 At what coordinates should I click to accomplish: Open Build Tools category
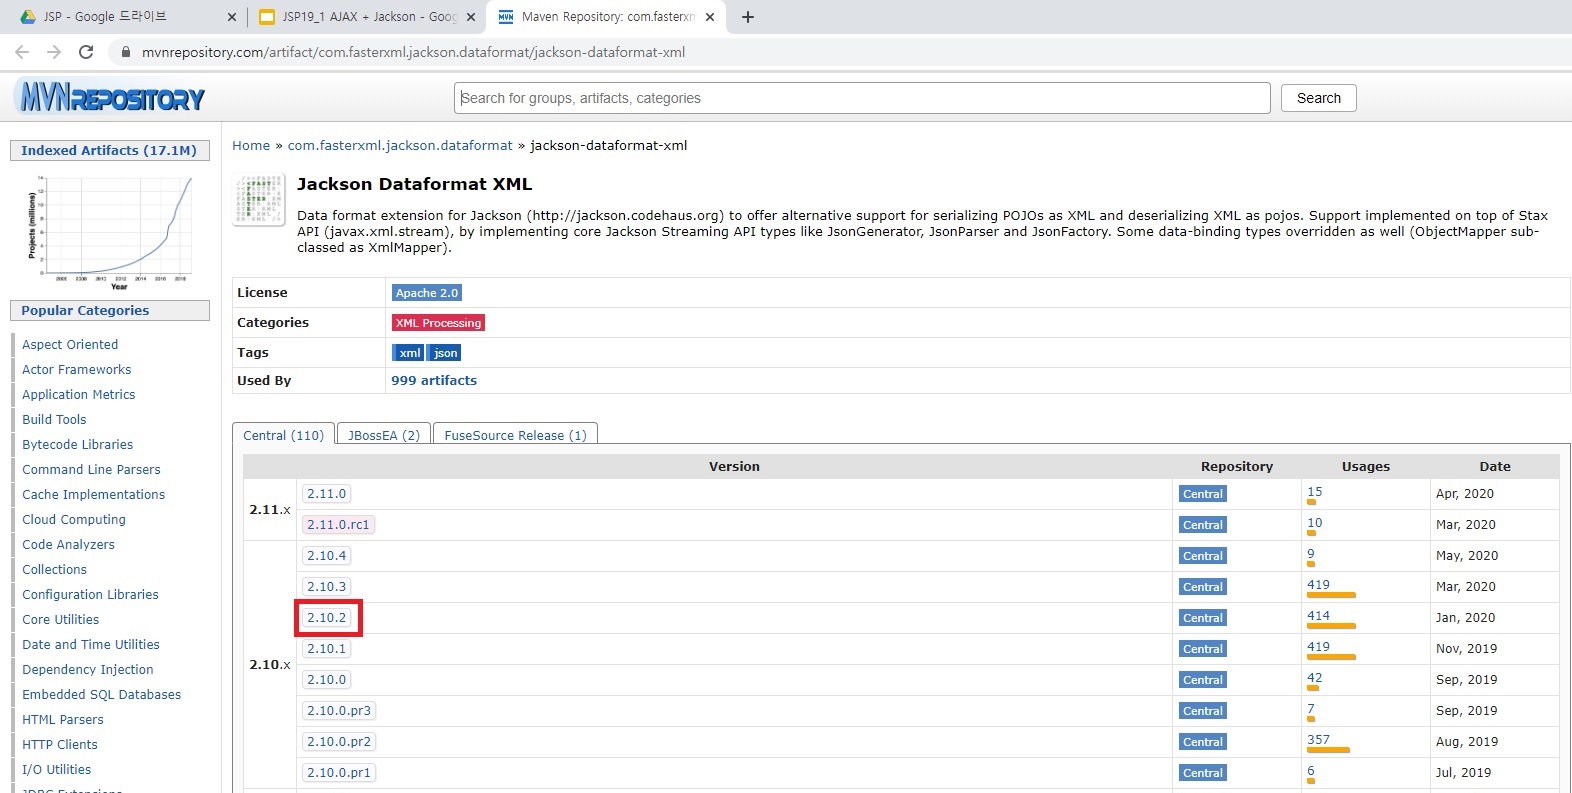54,419
